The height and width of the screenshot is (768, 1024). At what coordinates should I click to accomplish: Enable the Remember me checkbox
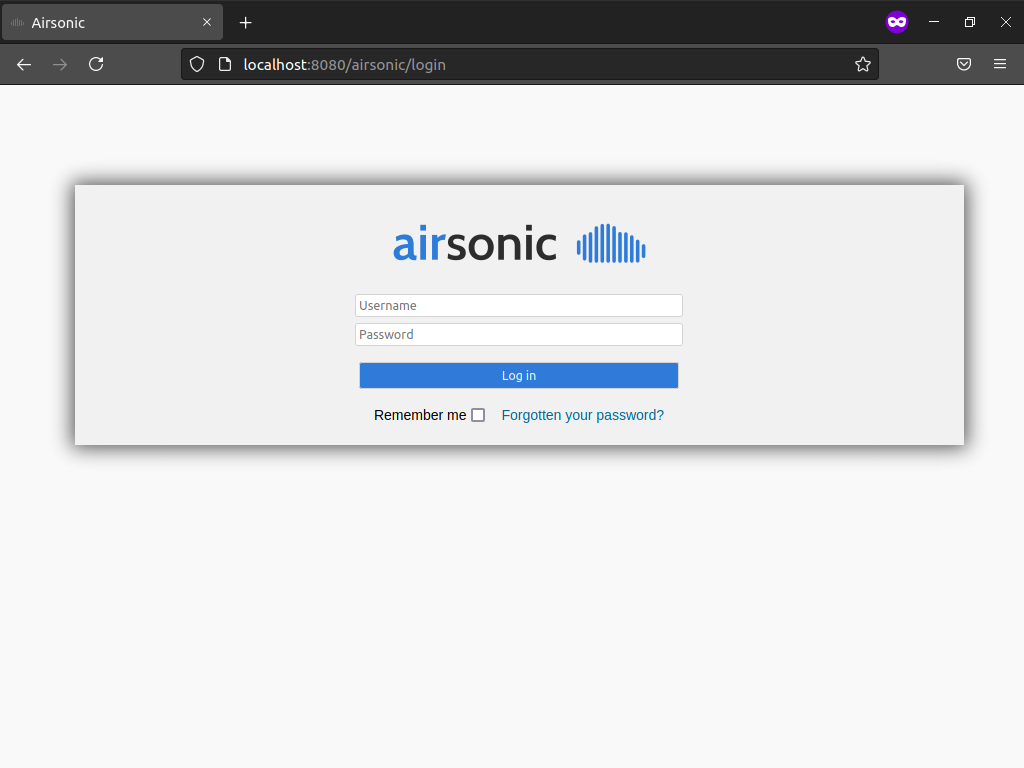(x=478, y=415)
